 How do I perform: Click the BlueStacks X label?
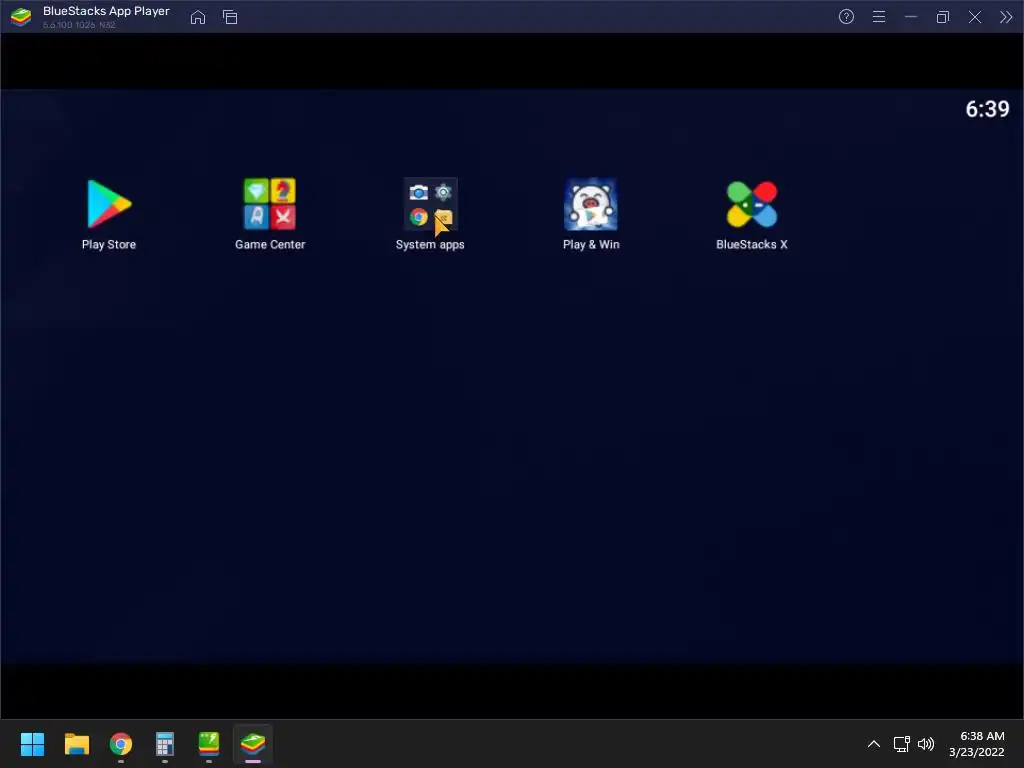click(x=752, y=244)
